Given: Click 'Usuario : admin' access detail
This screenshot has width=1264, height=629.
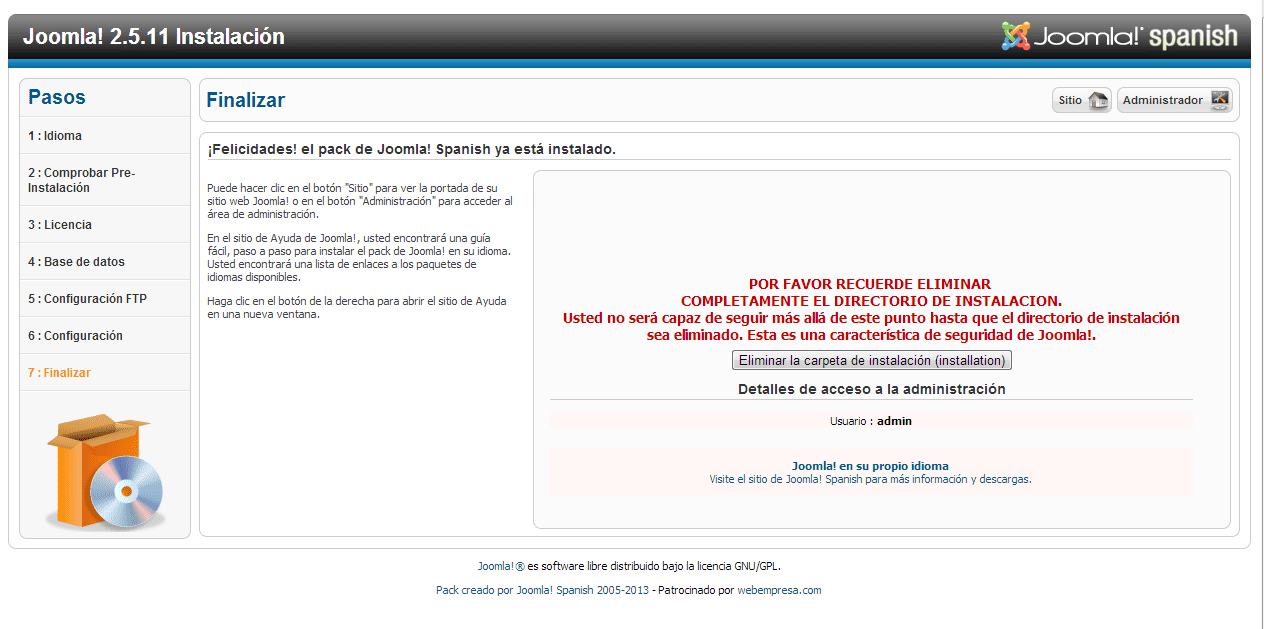Looking at the screenshot, I should coord(871,421).
